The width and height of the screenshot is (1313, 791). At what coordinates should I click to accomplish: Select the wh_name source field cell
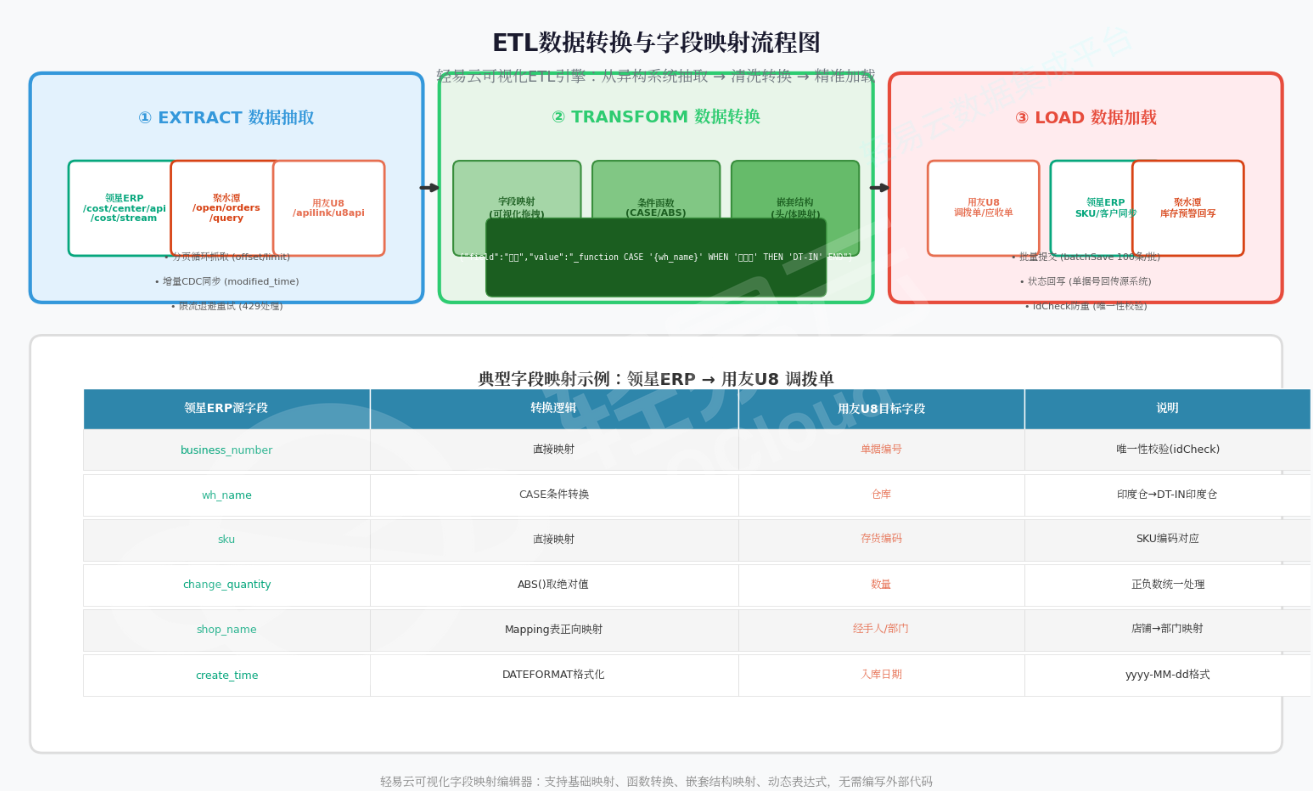(227, 495)
